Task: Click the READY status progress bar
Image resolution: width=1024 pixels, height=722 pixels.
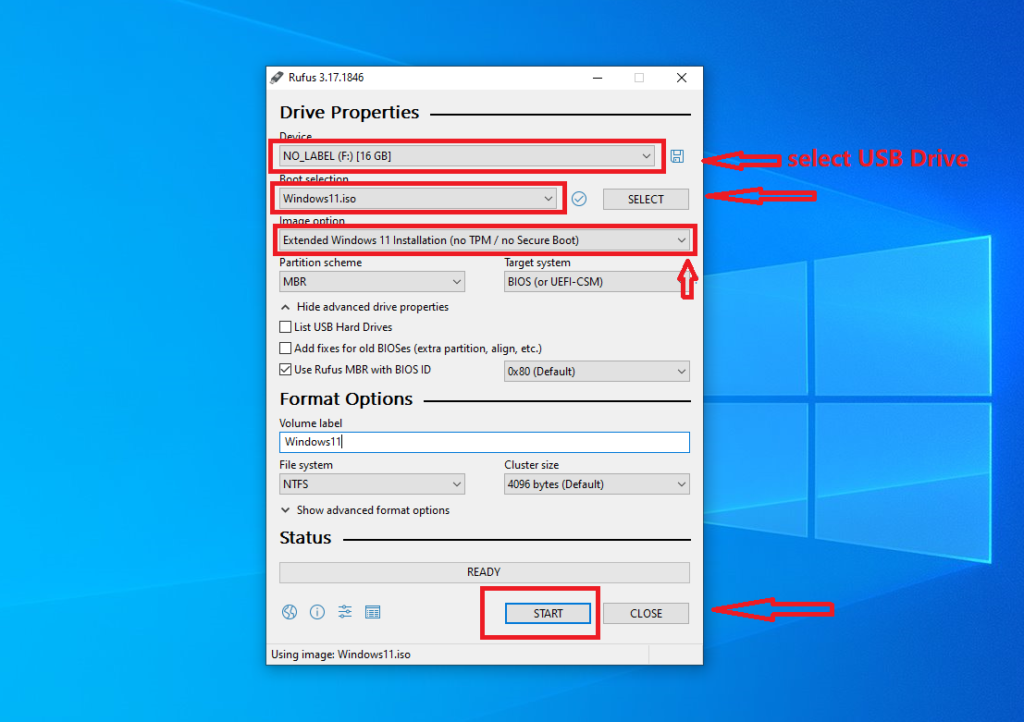Action: point(484,572)
